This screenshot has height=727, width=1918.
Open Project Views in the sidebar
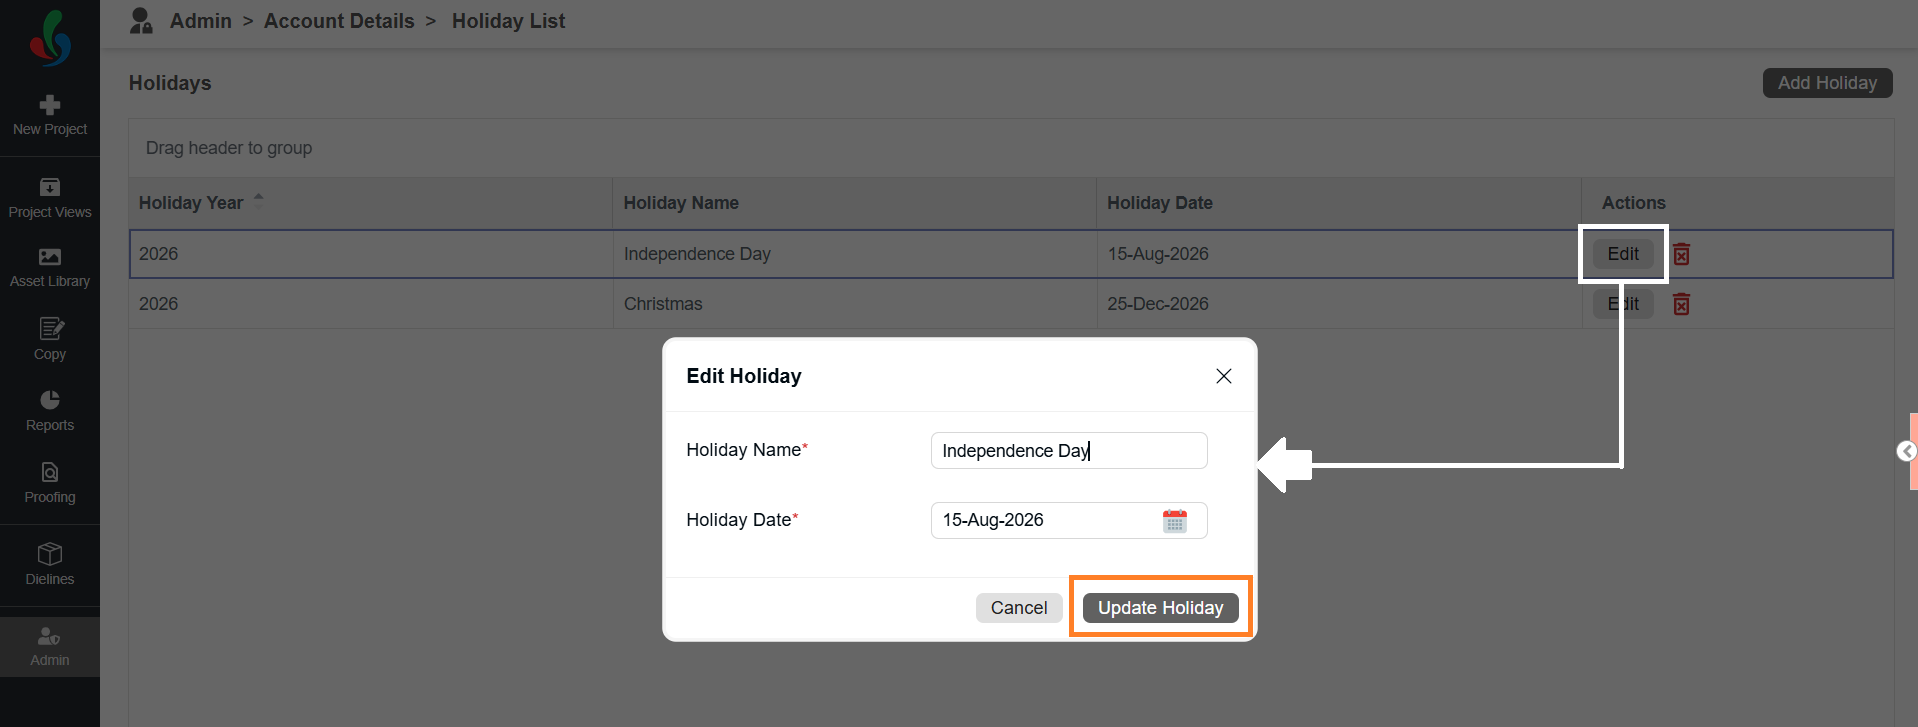[50, 198]
